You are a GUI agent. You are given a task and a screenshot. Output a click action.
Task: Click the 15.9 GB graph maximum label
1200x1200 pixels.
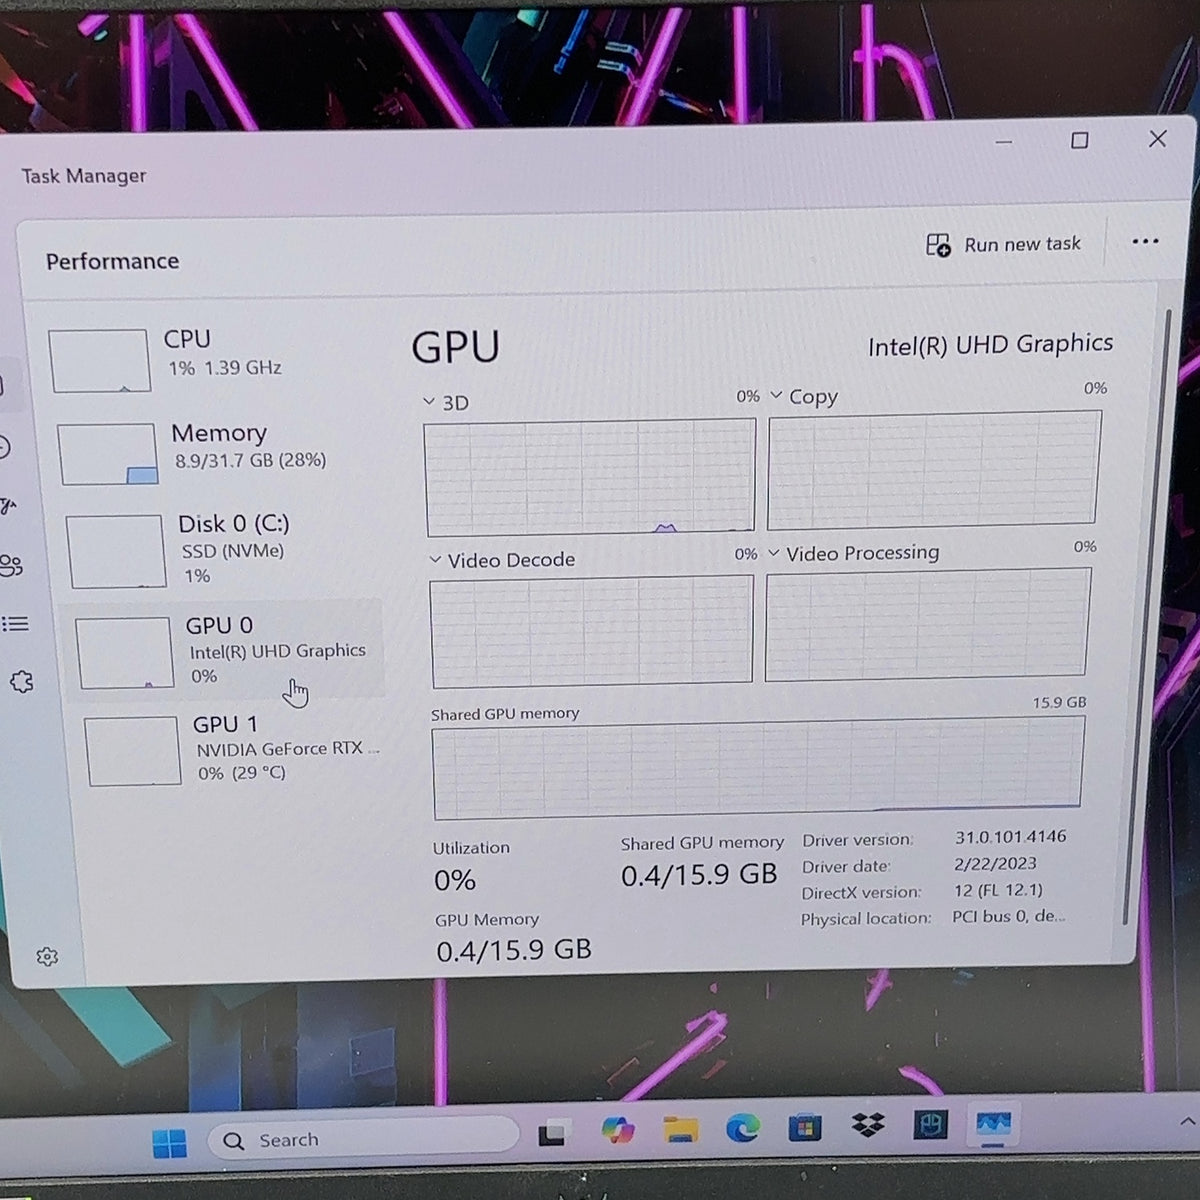pos(1059,702)
